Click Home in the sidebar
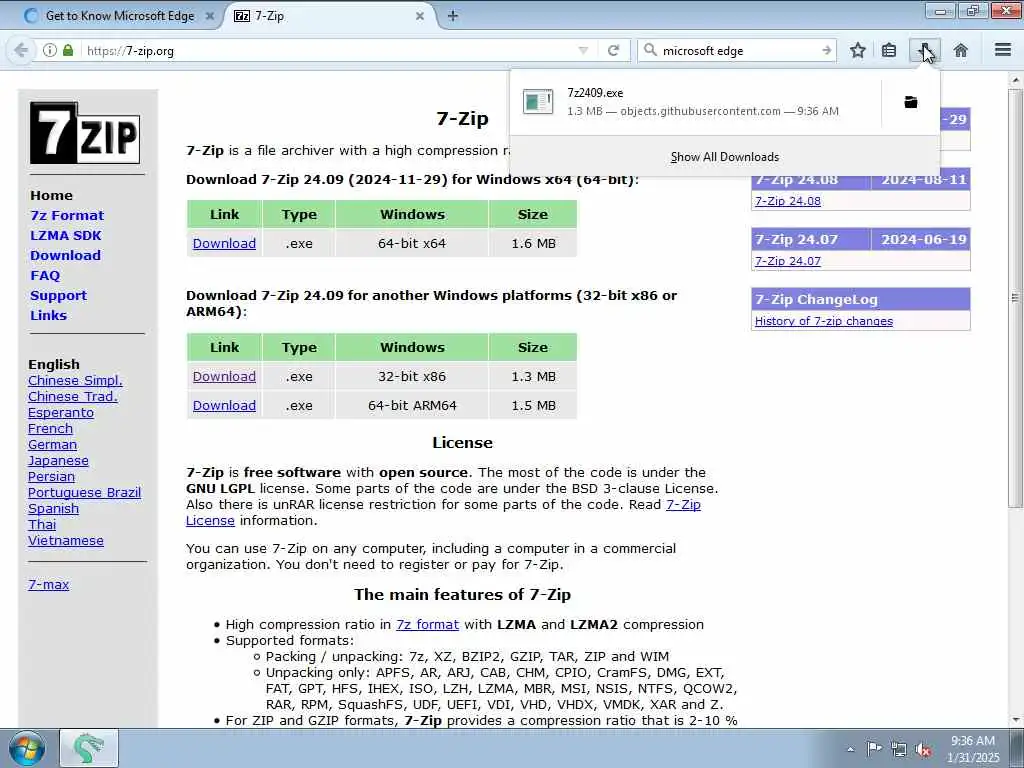Image resolution: width=1024 pixels, height=768 pixels. (51, 195)
